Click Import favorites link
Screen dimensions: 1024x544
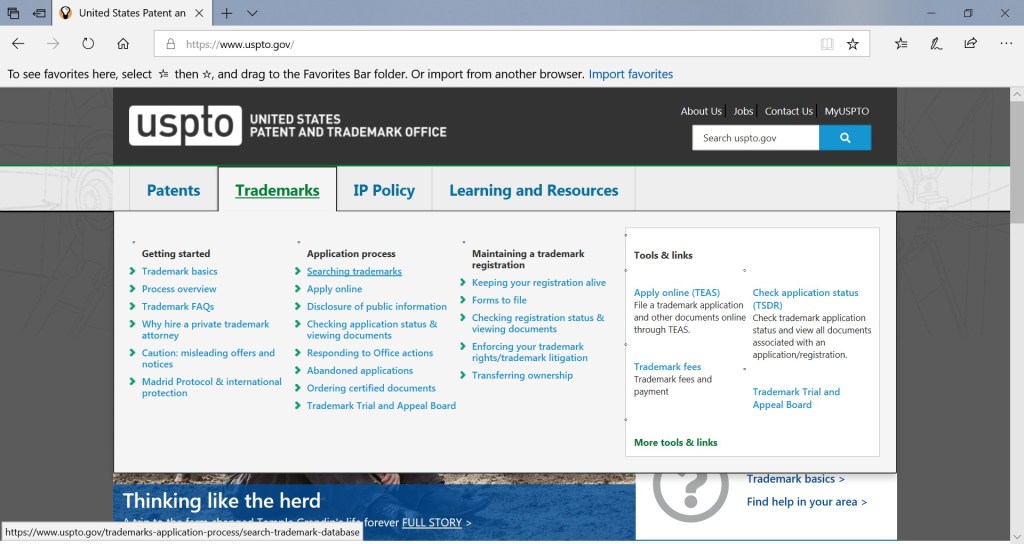pyautogui.click(x=630, y=74)
